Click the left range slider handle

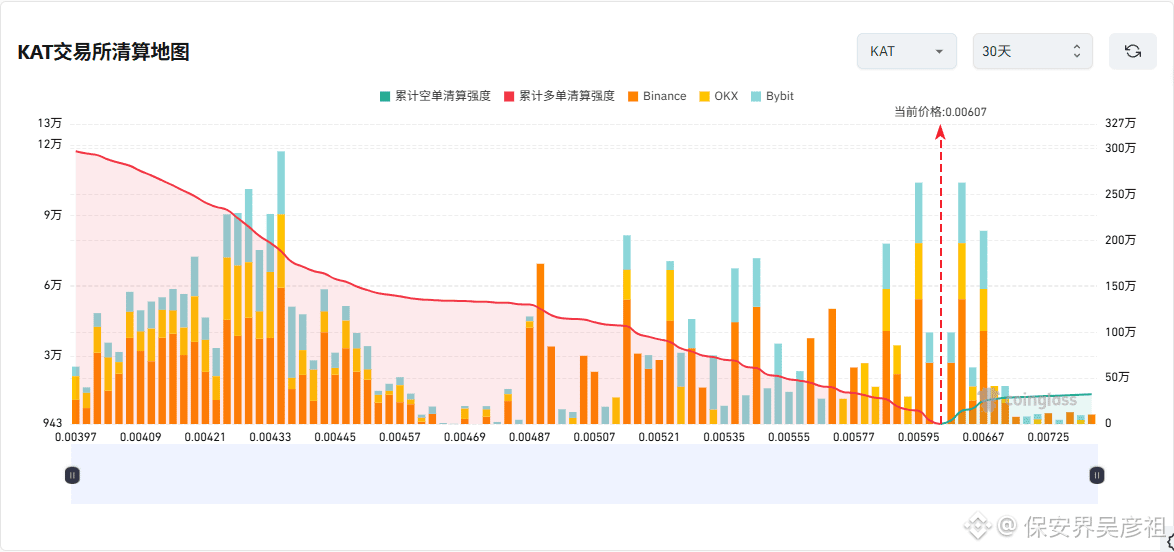pos(72,474)
